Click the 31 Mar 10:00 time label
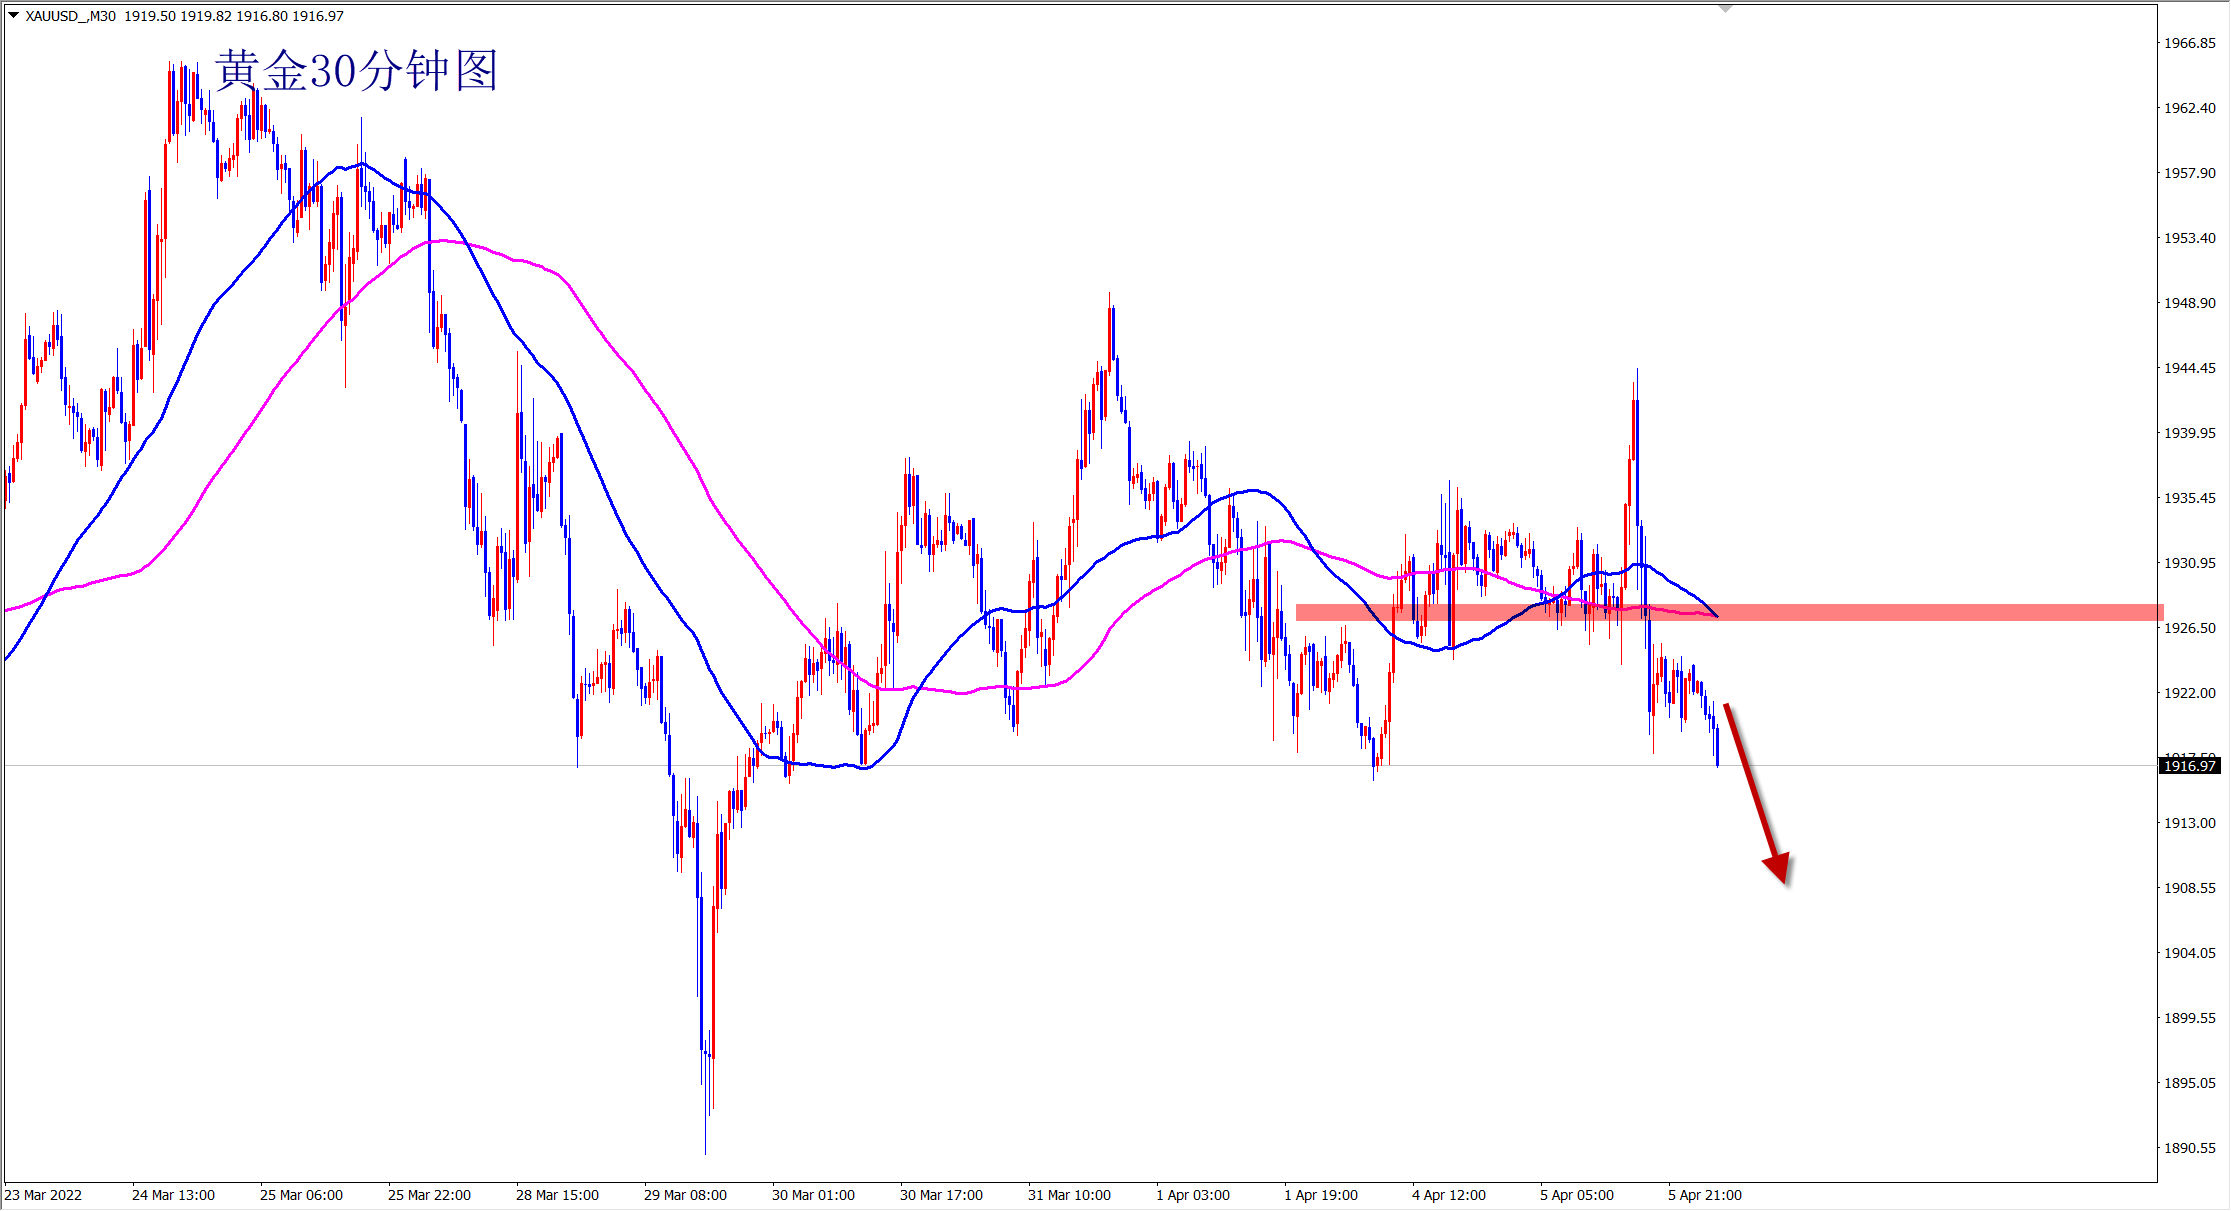 1069,1195
